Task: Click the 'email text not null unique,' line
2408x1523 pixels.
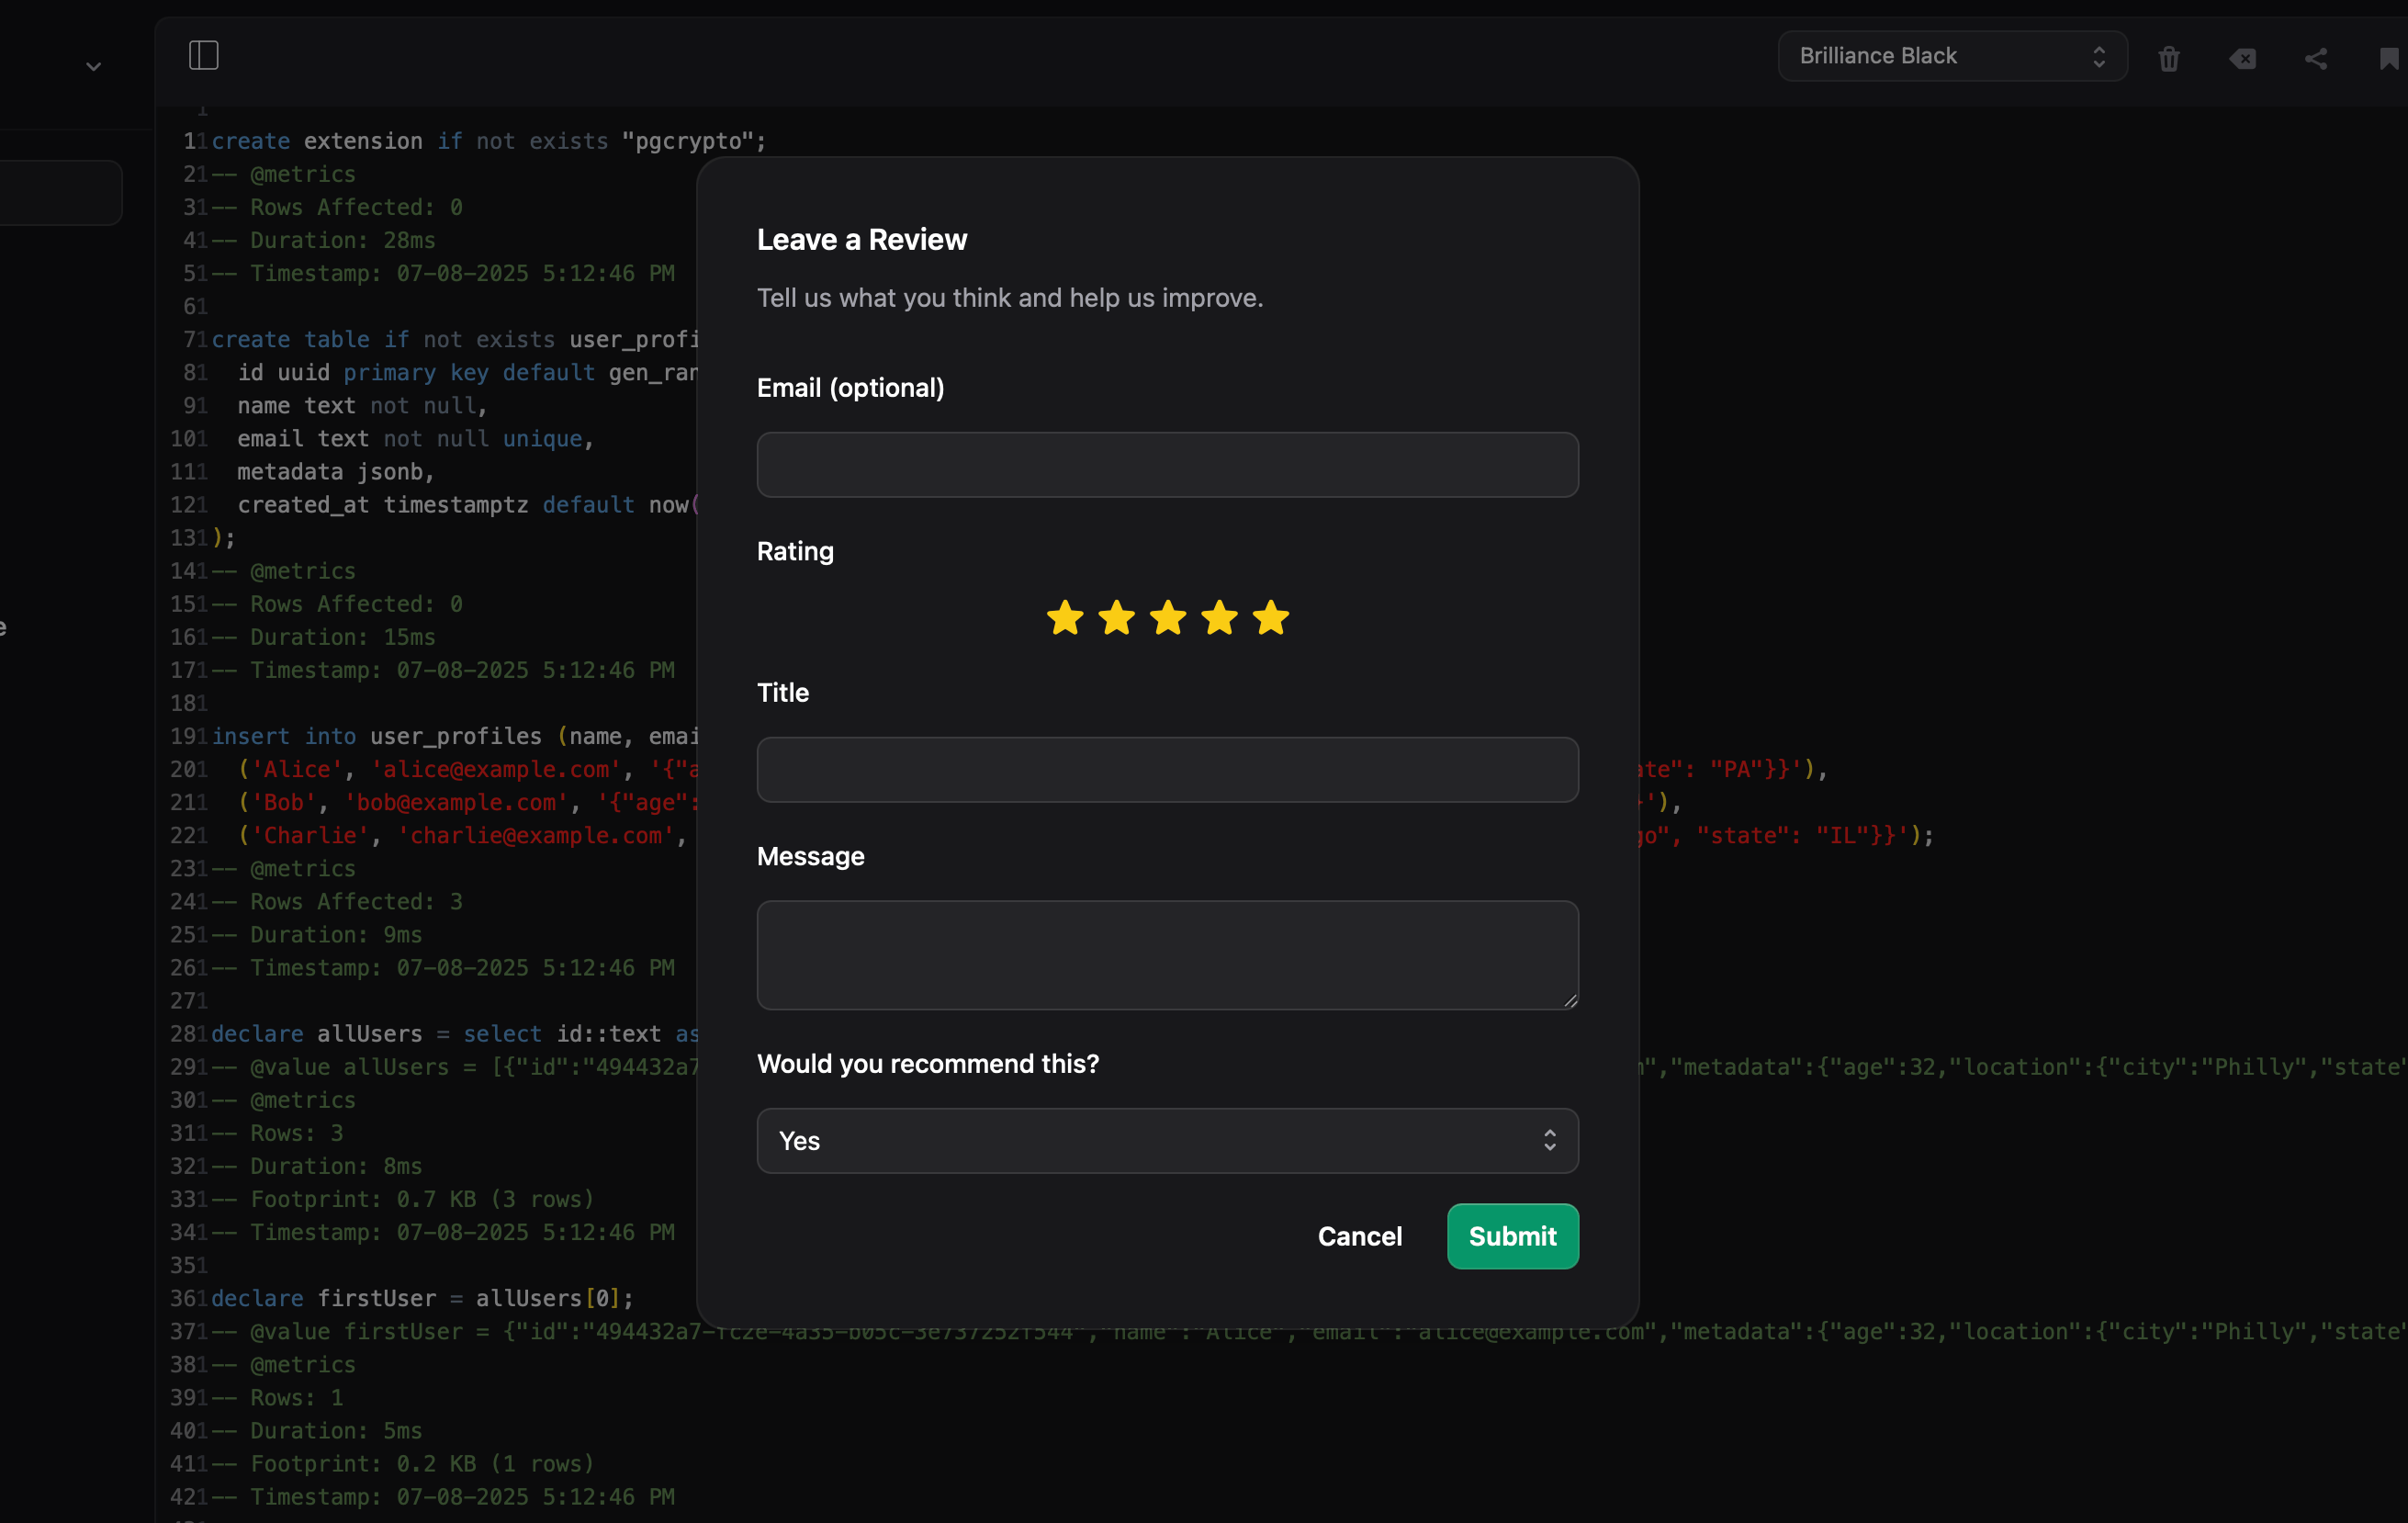Action: click(416, 438)
